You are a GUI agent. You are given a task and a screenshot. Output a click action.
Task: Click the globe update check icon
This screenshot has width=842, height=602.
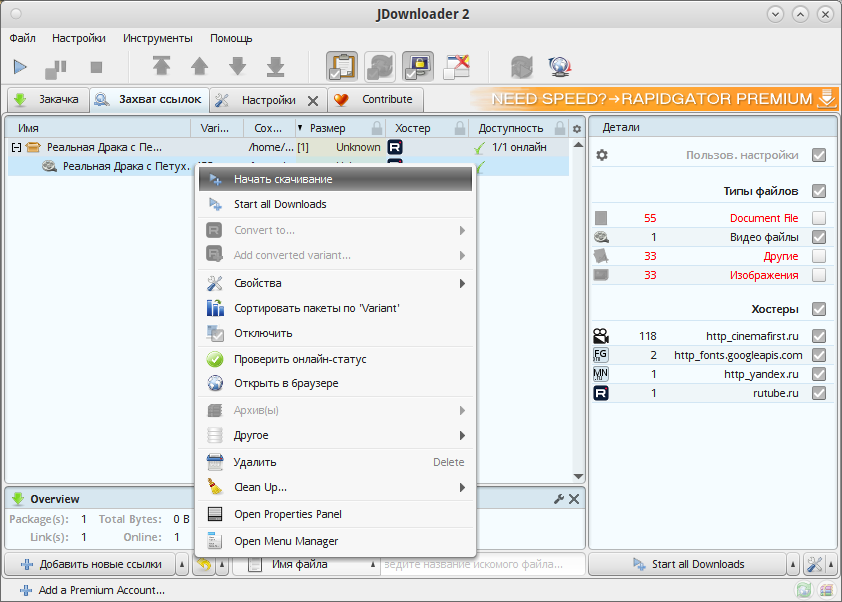[560, 67]
